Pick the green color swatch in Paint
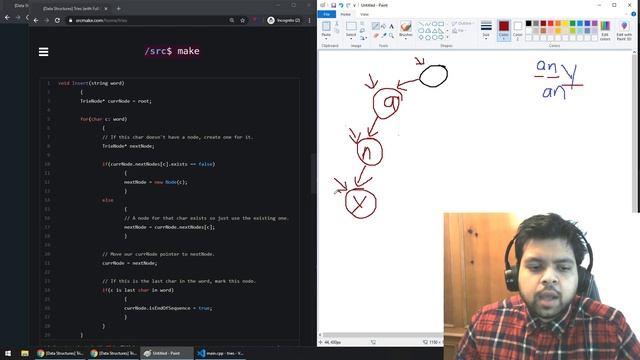This screenshot has height=360, width=640. tap(573, 23)
